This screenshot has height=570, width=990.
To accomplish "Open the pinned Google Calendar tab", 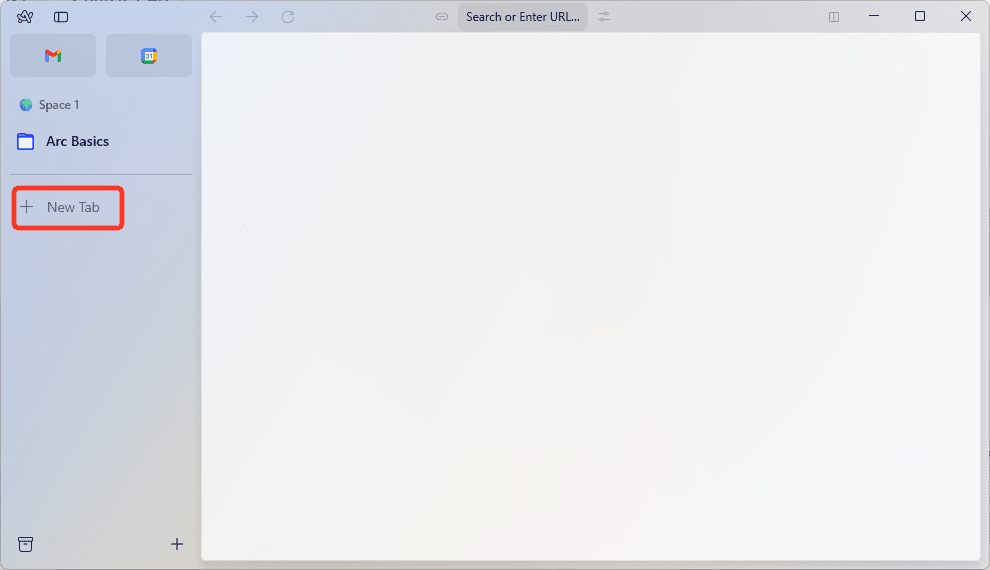I will click(149, 56).
